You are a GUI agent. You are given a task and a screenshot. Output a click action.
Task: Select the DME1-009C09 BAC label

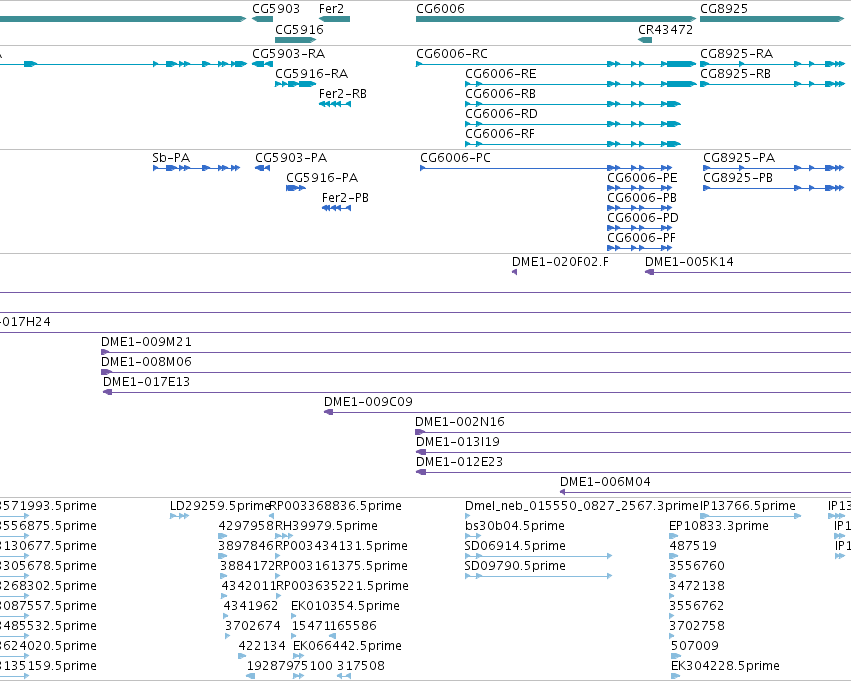368,402
